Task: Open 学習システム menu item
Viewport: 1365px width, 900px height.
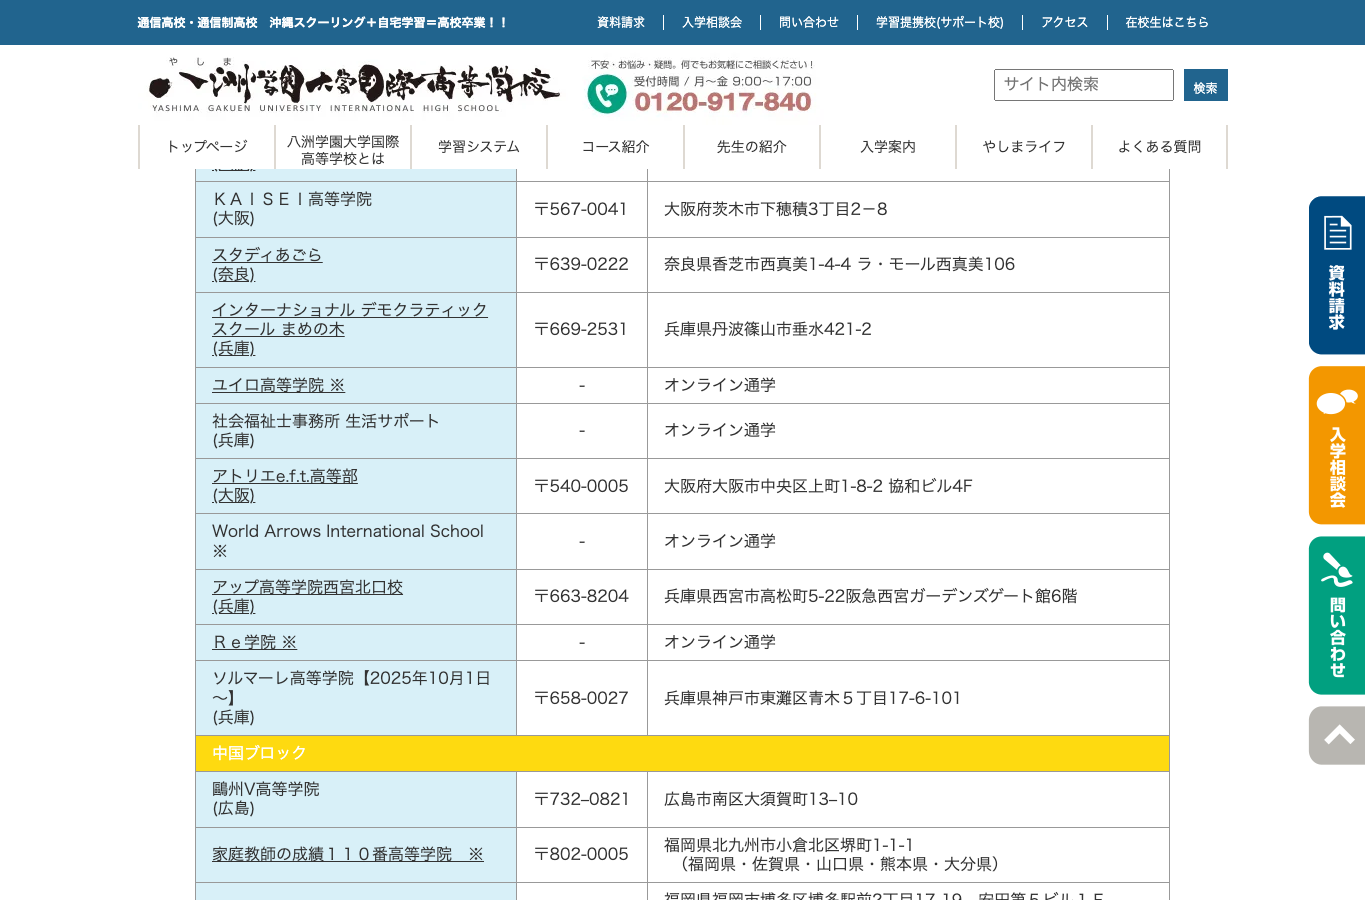Action: 479,147
